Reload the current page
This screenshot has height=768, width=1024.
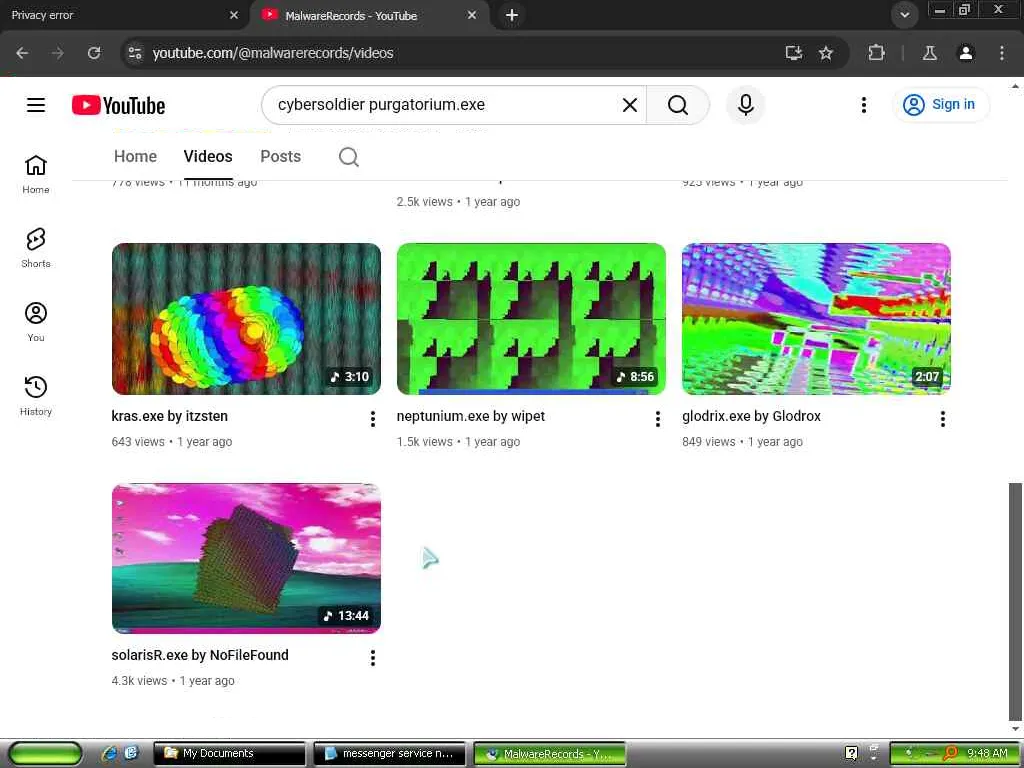click(x=94, y=53)
